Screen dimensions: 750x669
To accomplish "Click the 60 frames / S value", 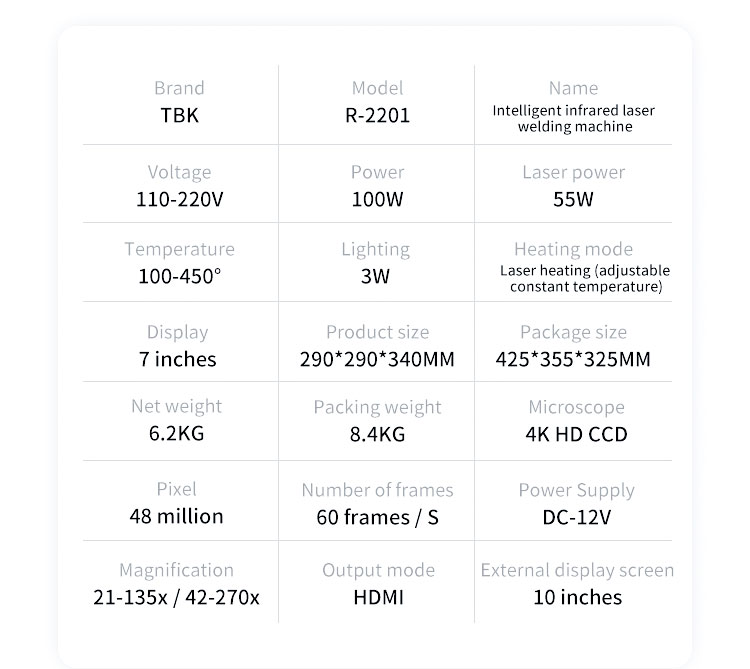I will (377, 517).
